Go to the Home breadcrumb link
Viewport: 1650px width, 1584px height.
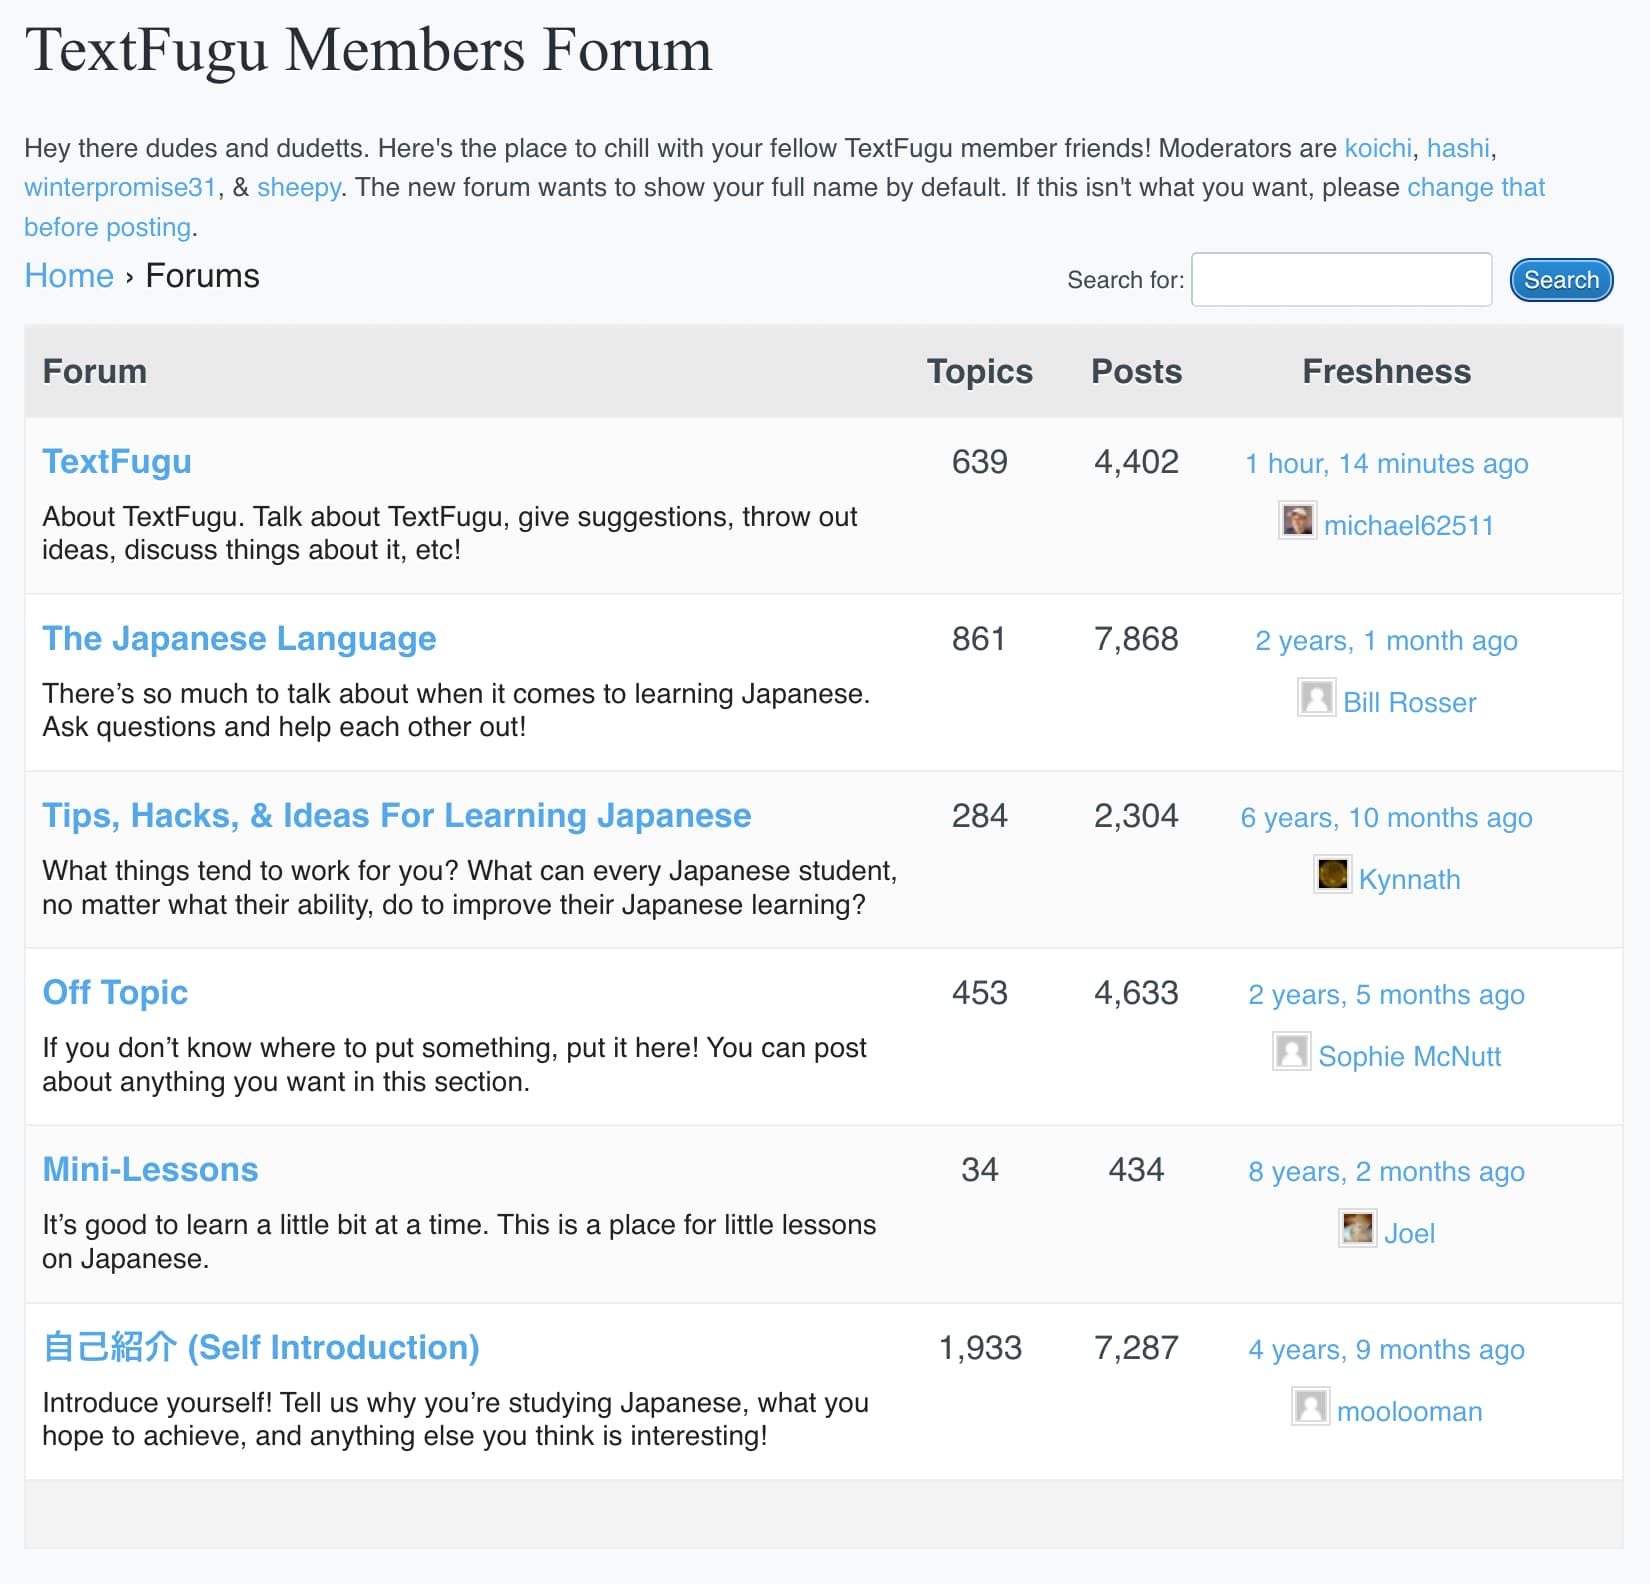pyautogui.click(x=69, y=276)
